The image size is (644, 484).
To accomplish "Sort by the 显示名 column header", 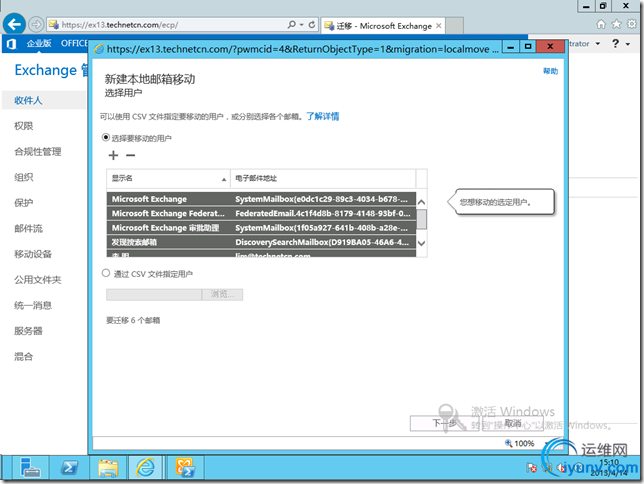I will pos(168,178).
